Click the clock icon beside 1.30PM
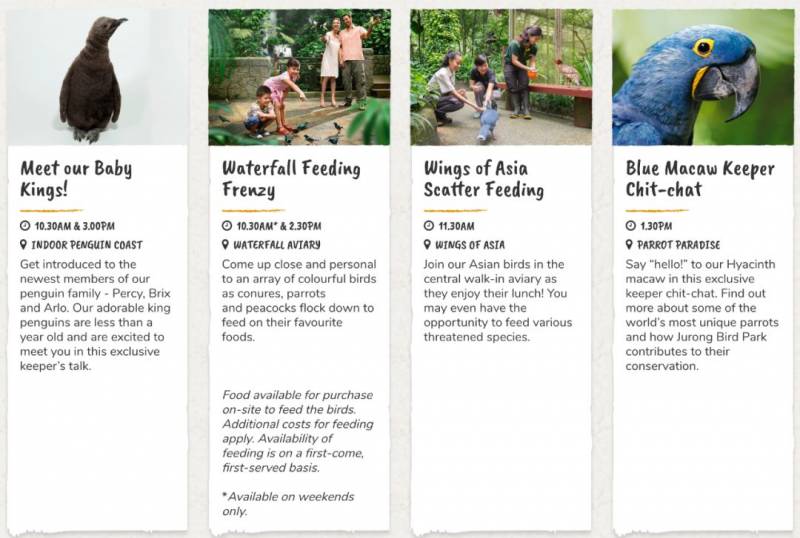This screenshot has width=800, height=538. pyautogui.click(x=631, y=226)
